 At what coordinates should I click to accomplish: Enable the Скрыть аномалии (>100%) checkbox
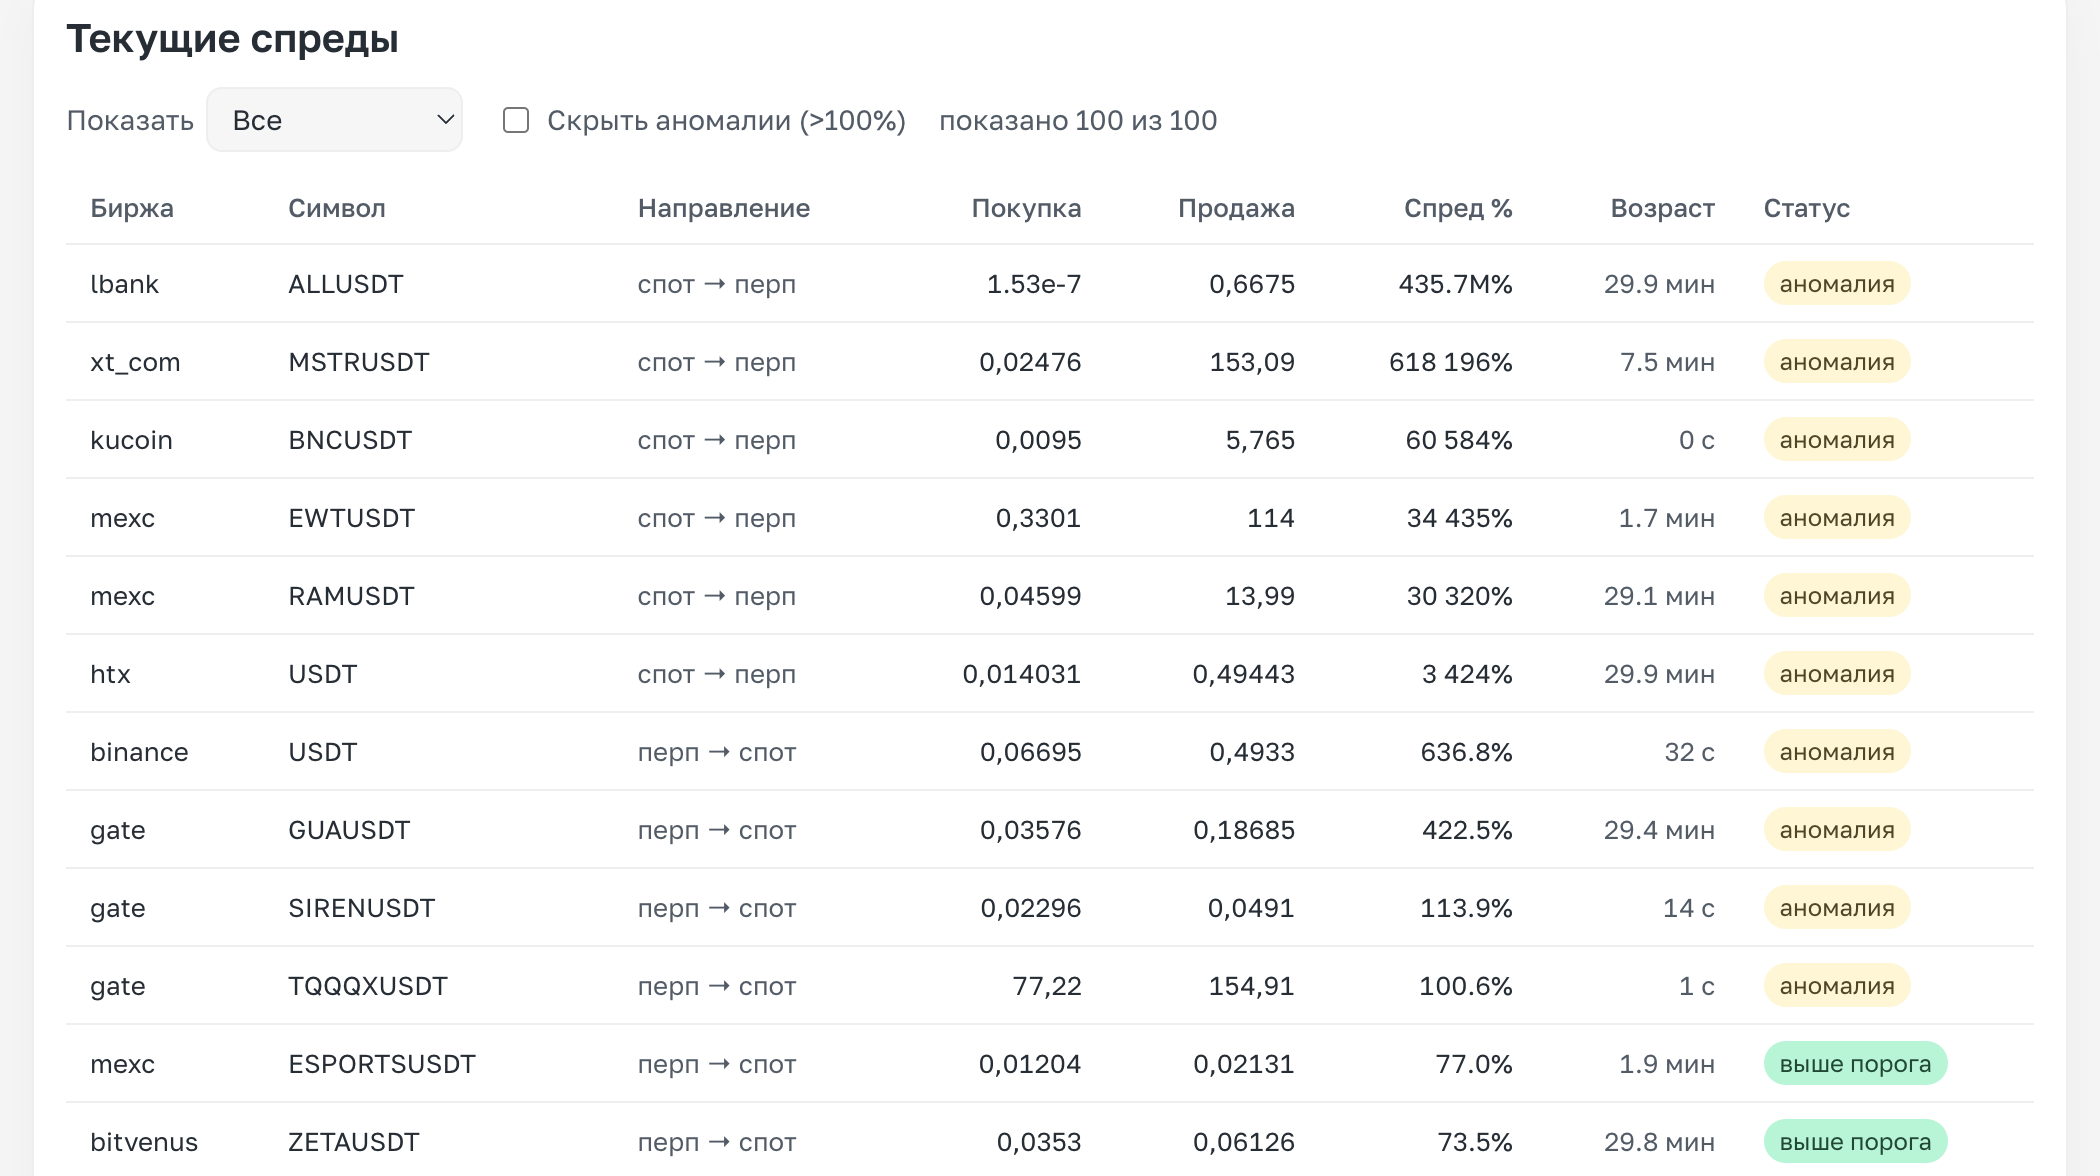tap(516, 120)
